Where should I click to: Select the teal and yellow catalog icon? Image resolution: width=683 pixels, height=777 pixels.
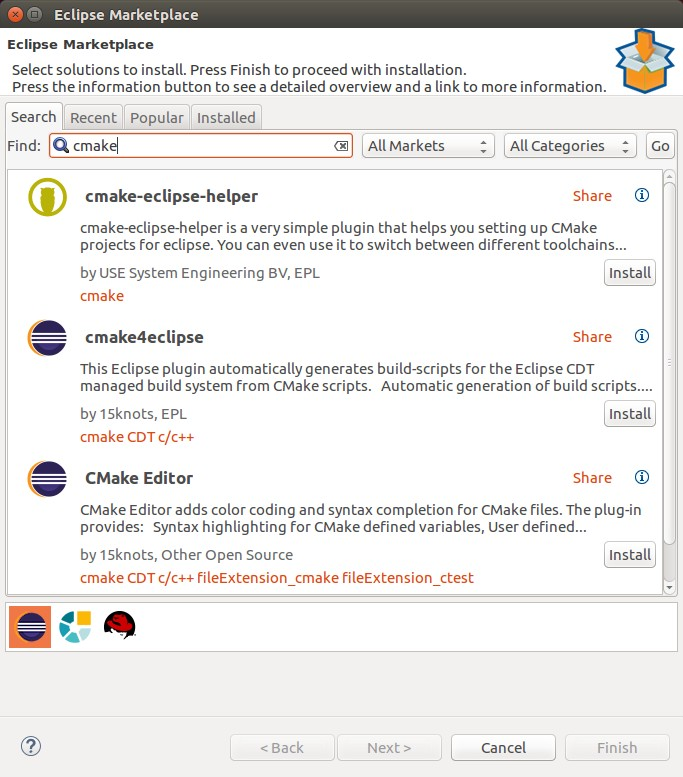coord(75,626)
